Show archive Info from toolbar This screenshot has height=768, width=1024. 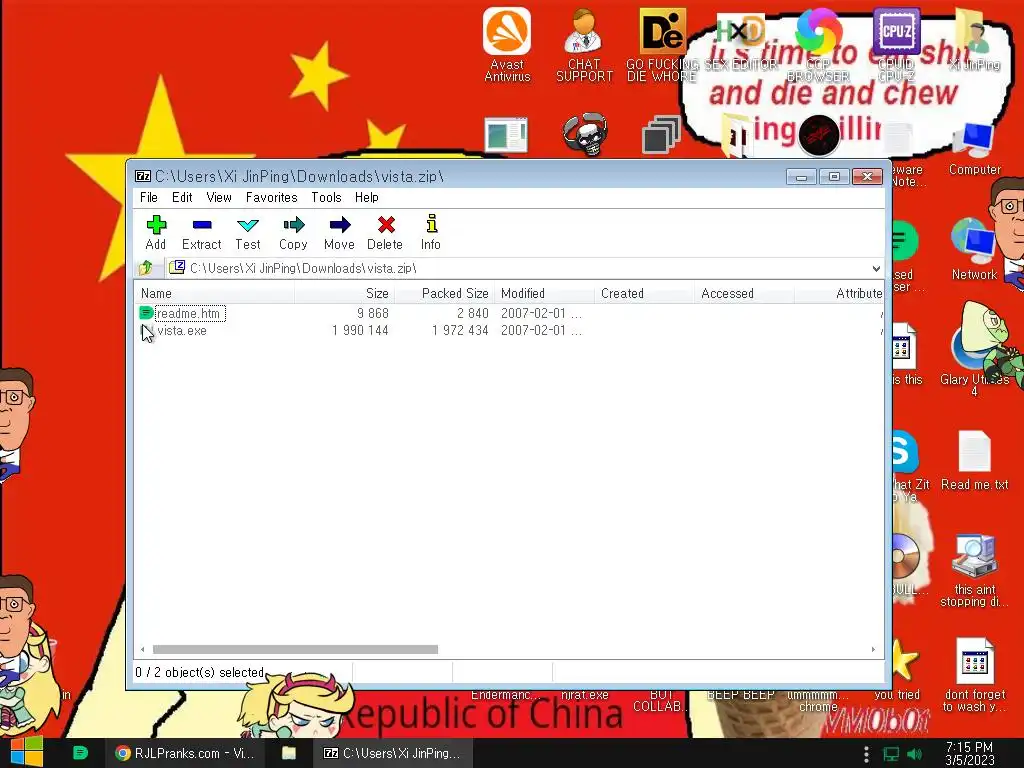[x=430, y=232]
